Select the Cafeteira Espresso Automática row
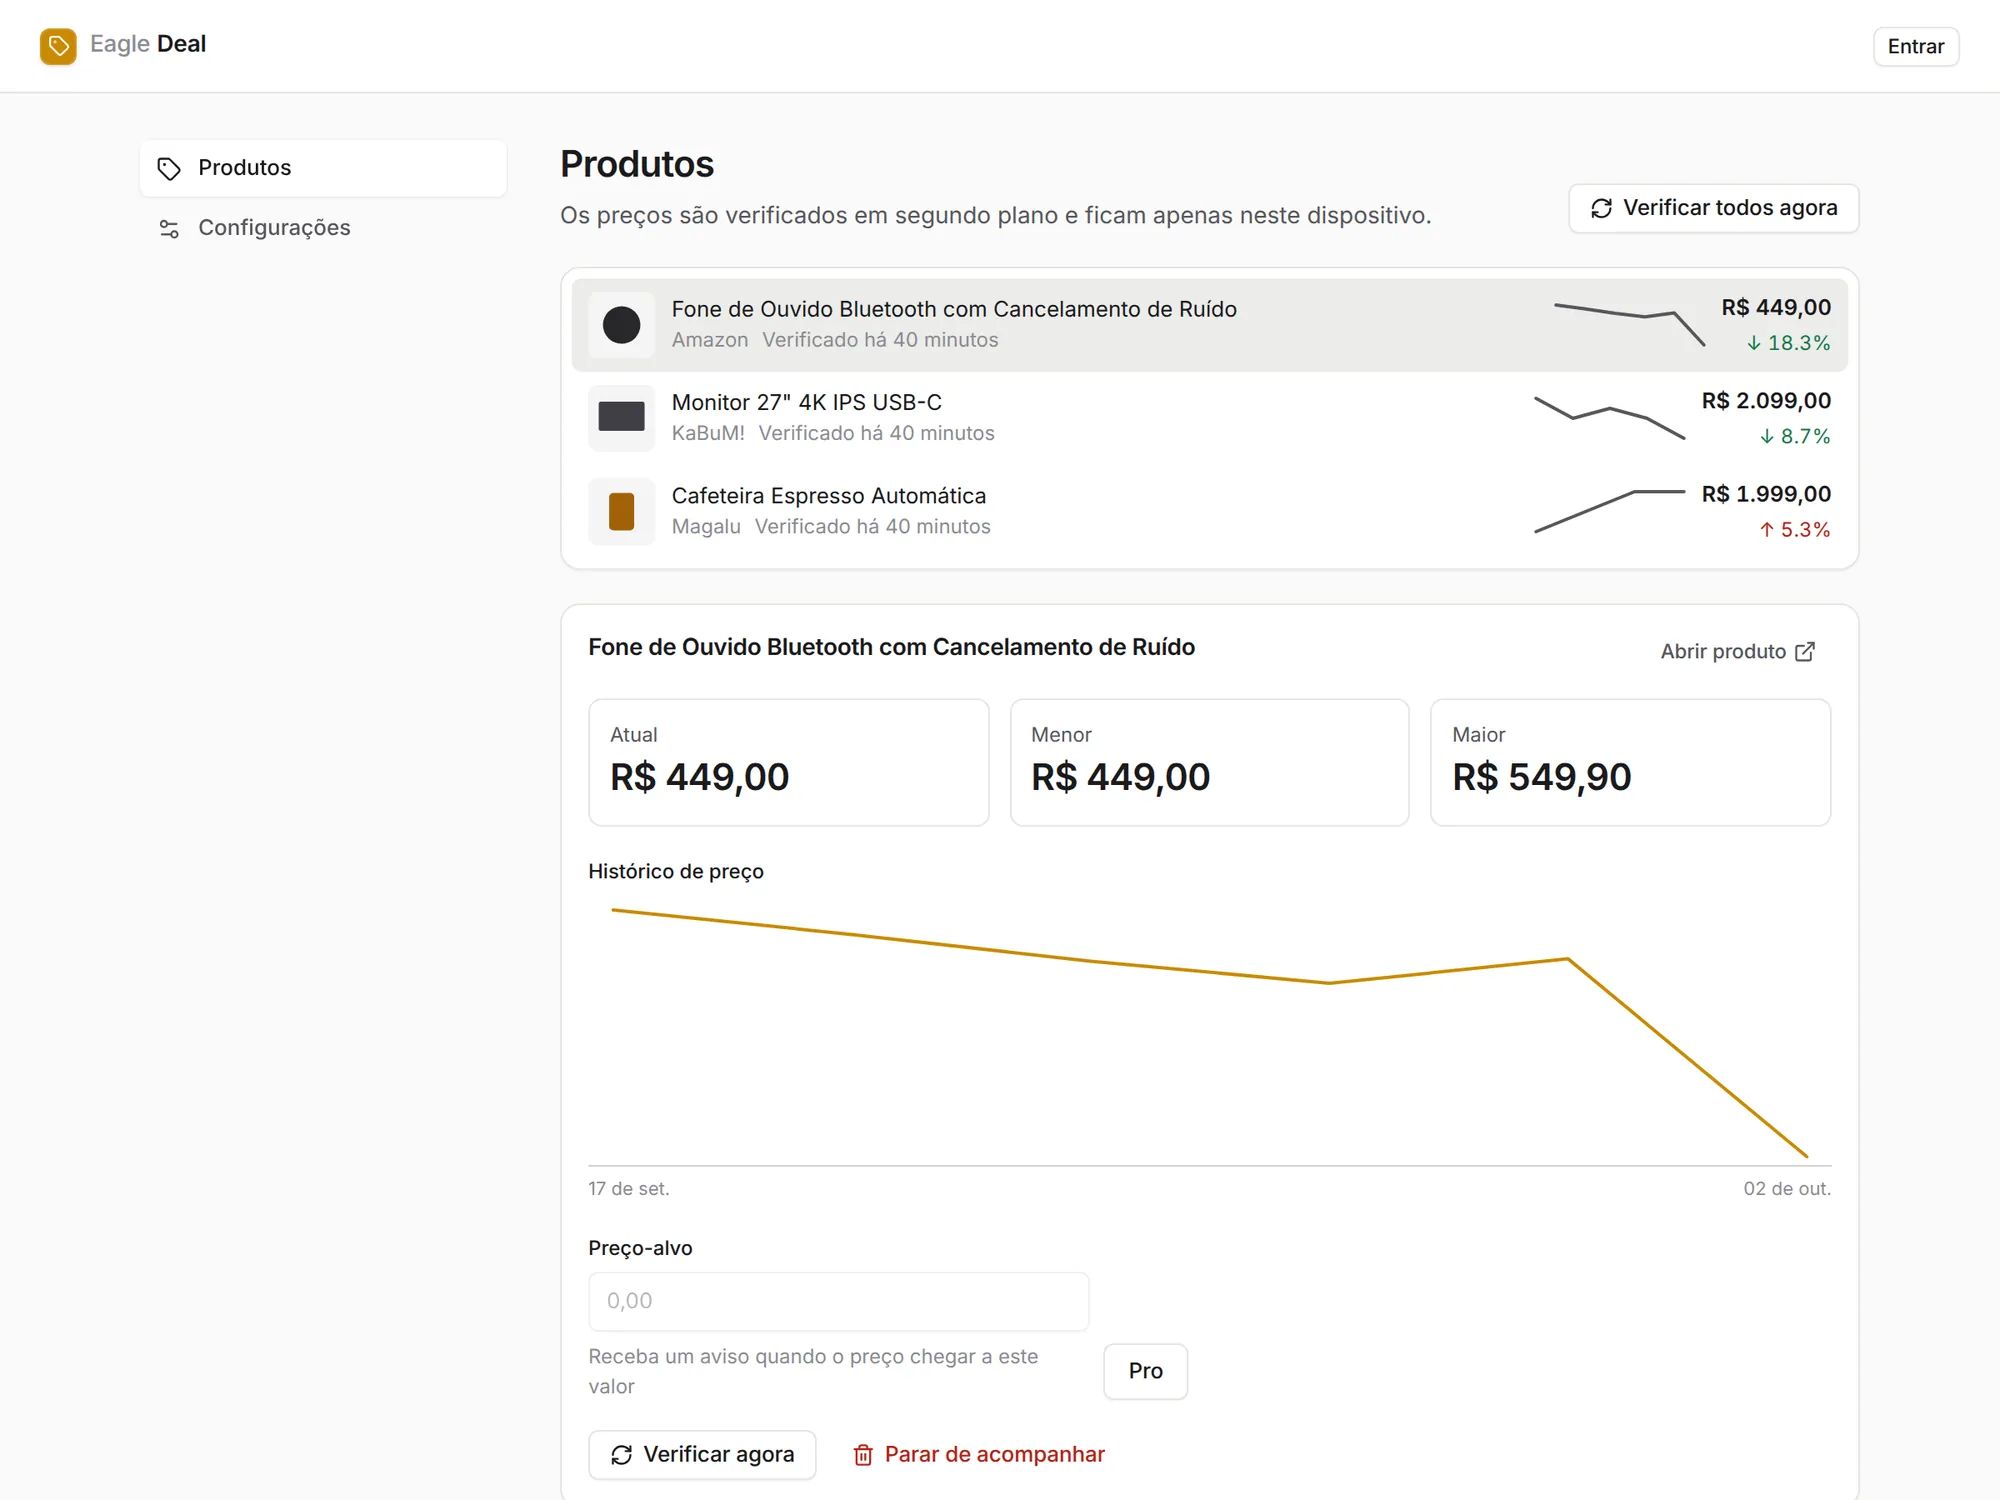The height and width of the screenshot is (1500, 2000). pos(1209,511)
